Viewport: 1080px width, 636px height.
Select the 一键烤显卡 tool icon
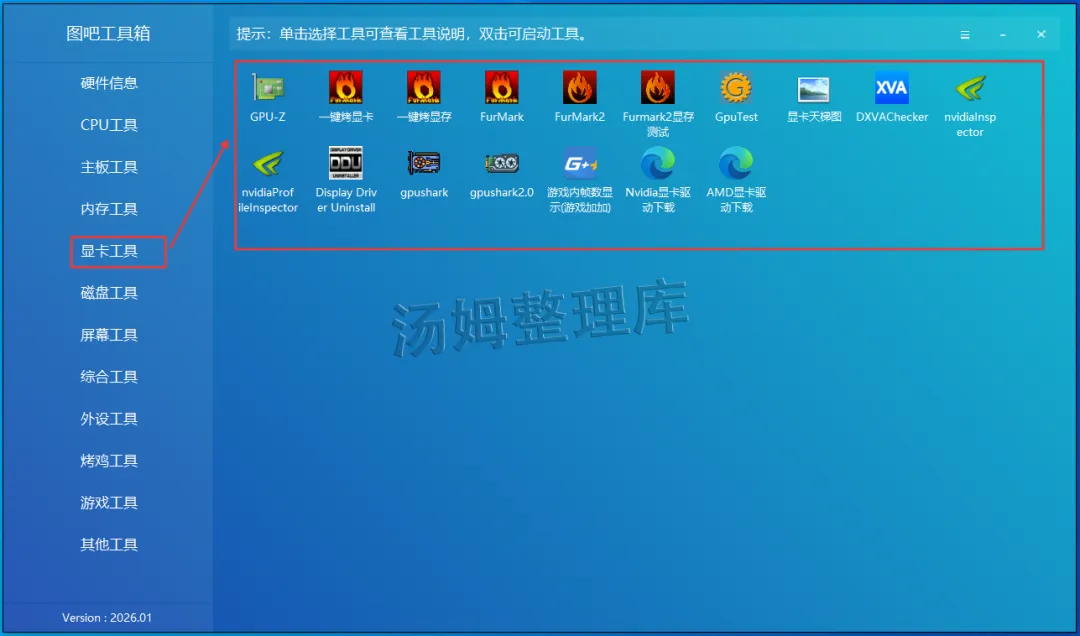(x=346, y=88)
